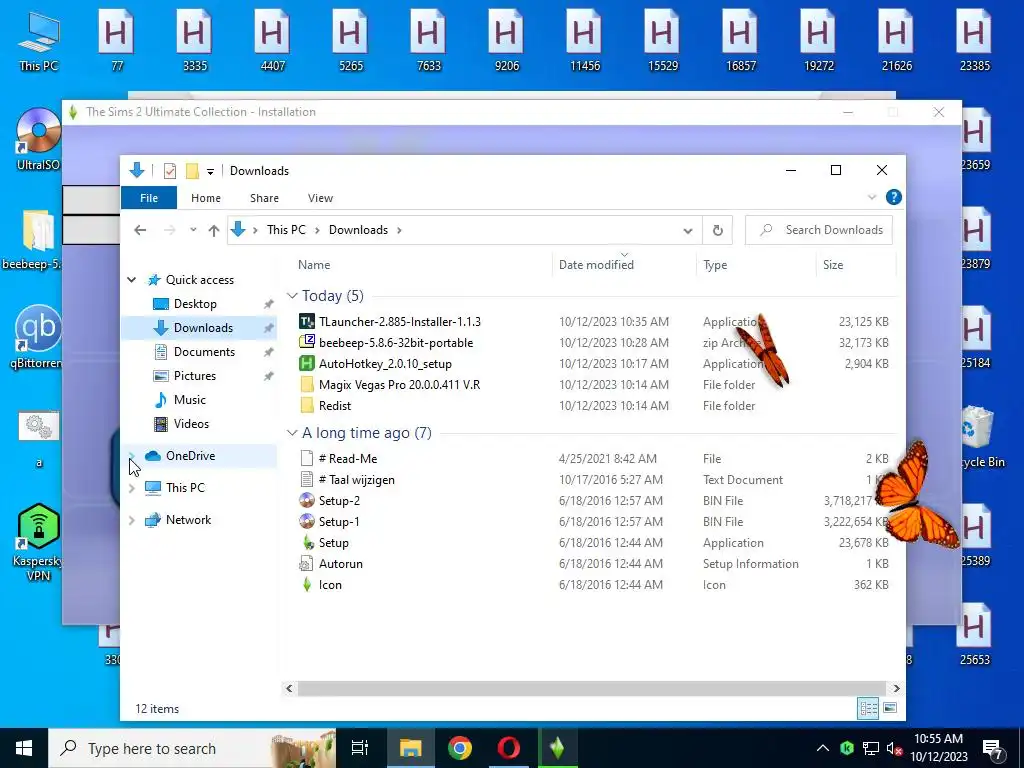Go back with the Back arrow
This screenshot has height=768, width=1024.
pos(140,230)
